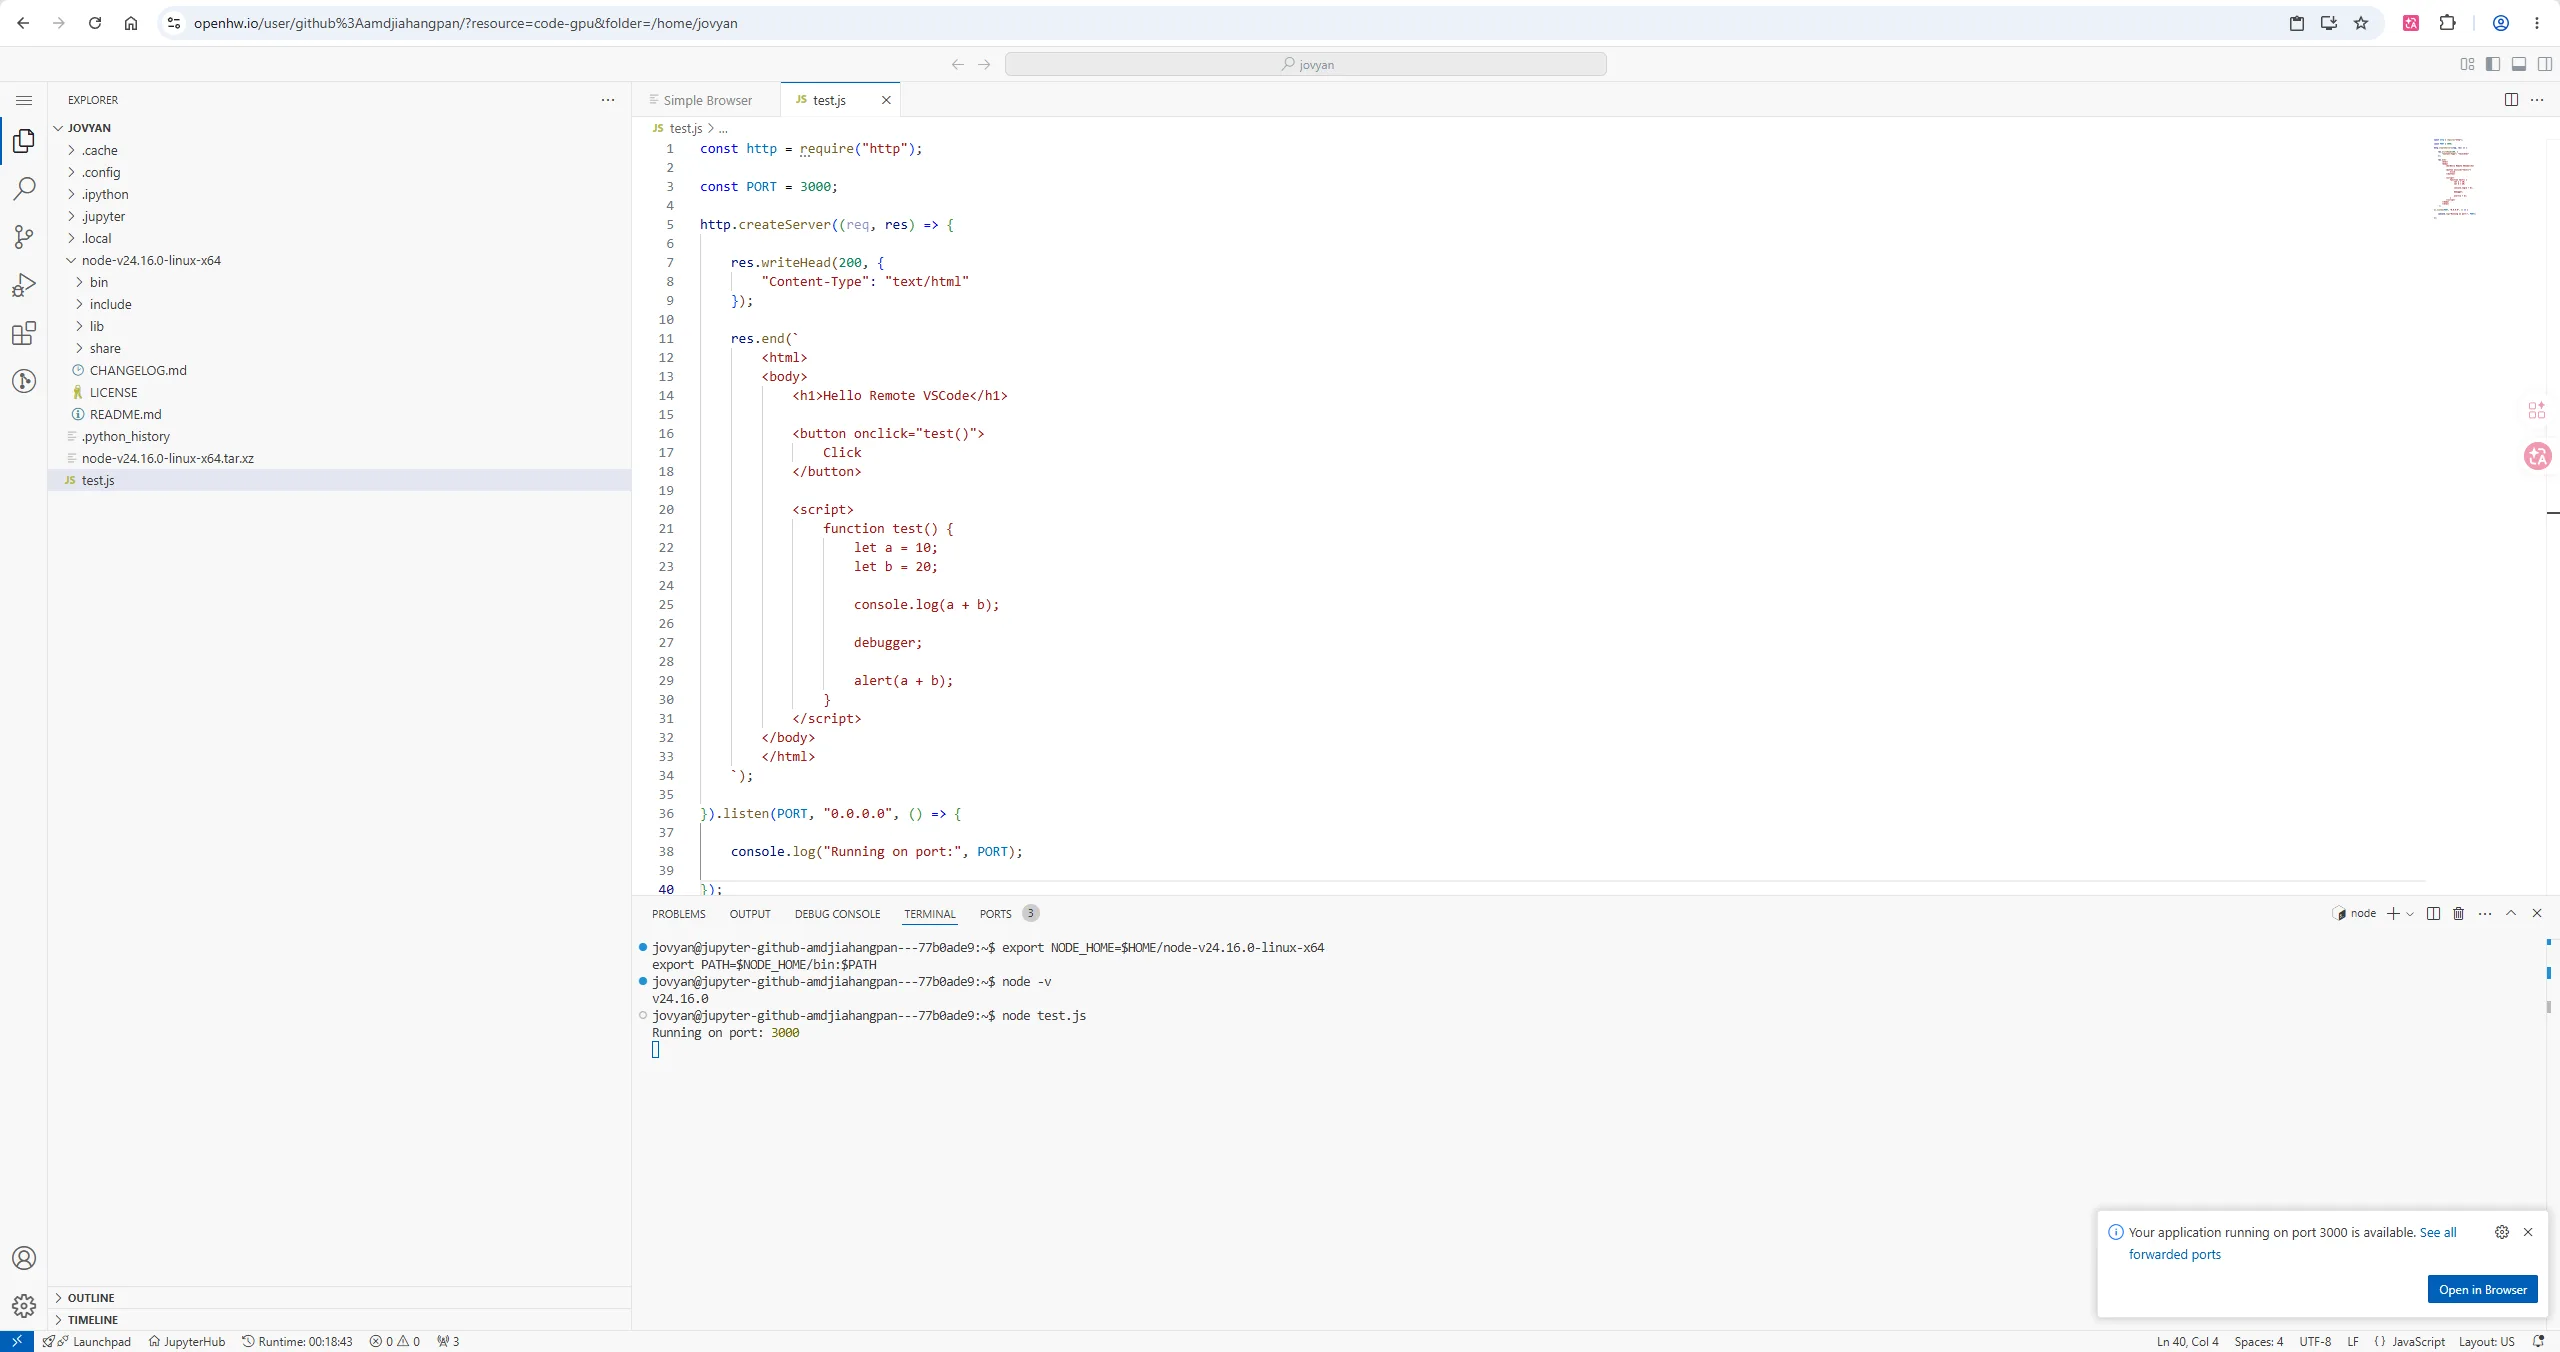
Task: Maximize the terminal panel size
Action: 2511,913
